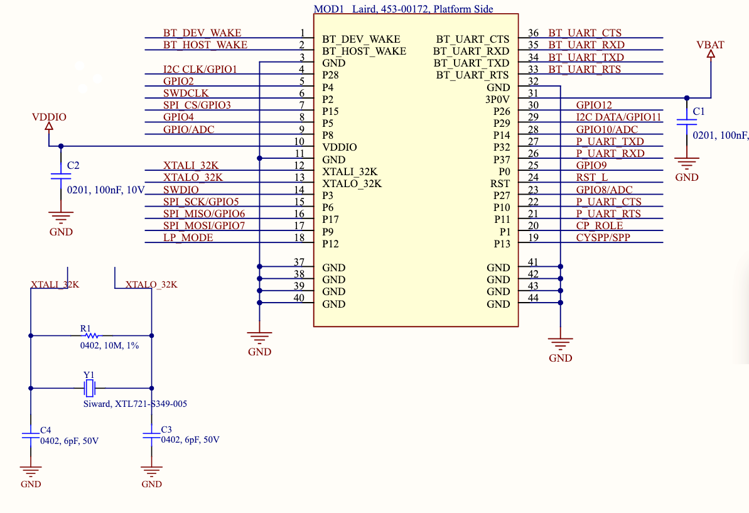The width and height of the screenshot is (749, 513).
Task: Click the P37 pin name inside module
Action: click(x=502, y=160)
